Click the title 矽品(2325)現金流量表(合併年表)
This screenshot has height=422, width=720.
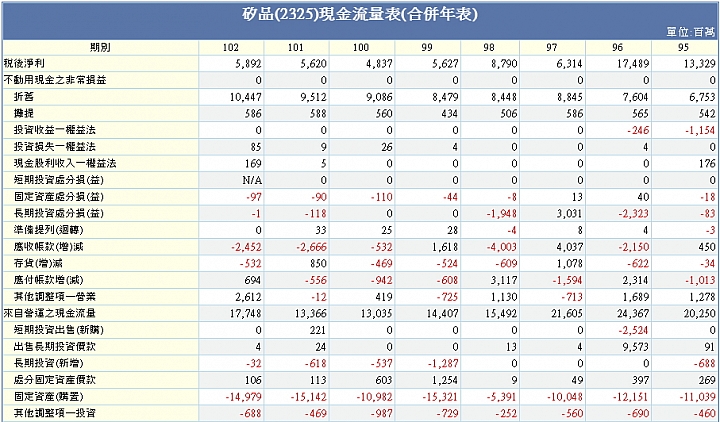(360, 14)
